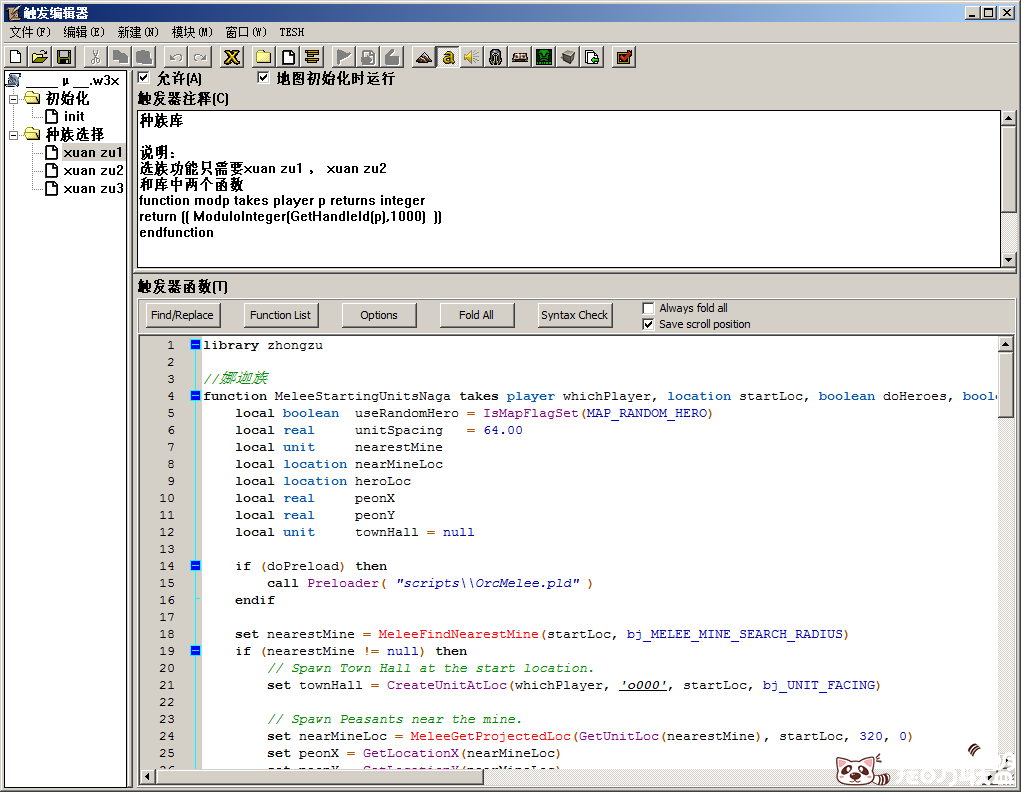Open the TESH menu
The image size is (1021, 792).
[x=291, y=32]
